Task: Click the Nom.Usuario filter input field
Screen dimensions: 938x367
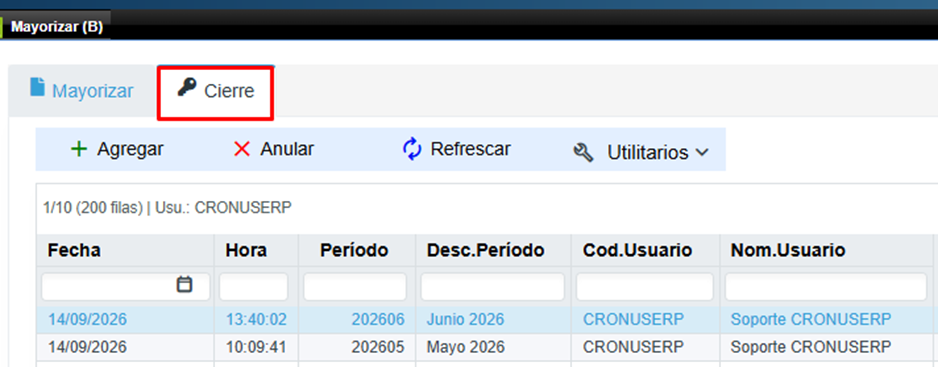Action: tap(826, 287)
